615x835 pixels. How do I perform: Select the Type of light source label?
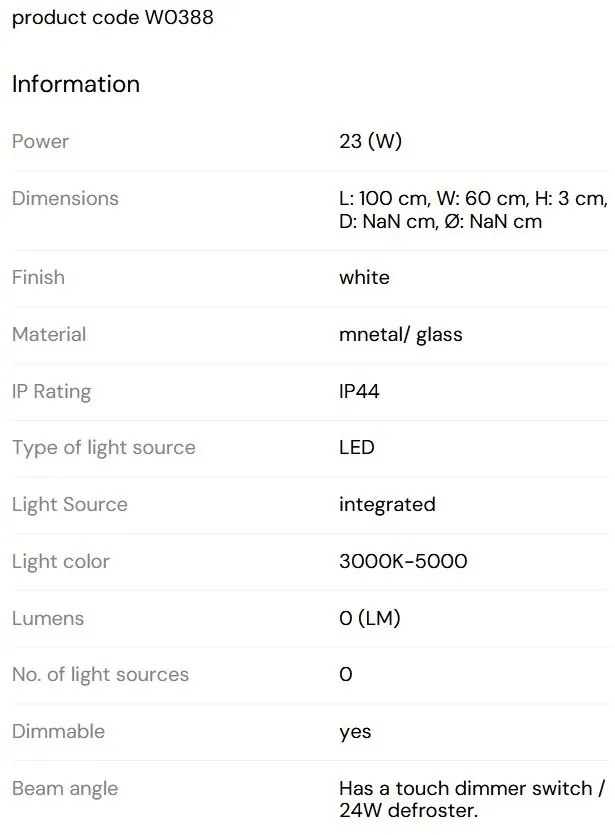coord(103,448)
